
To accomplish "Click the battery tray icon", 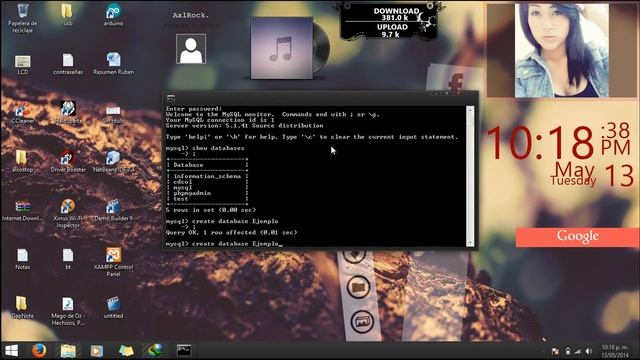I will [567, 351].
